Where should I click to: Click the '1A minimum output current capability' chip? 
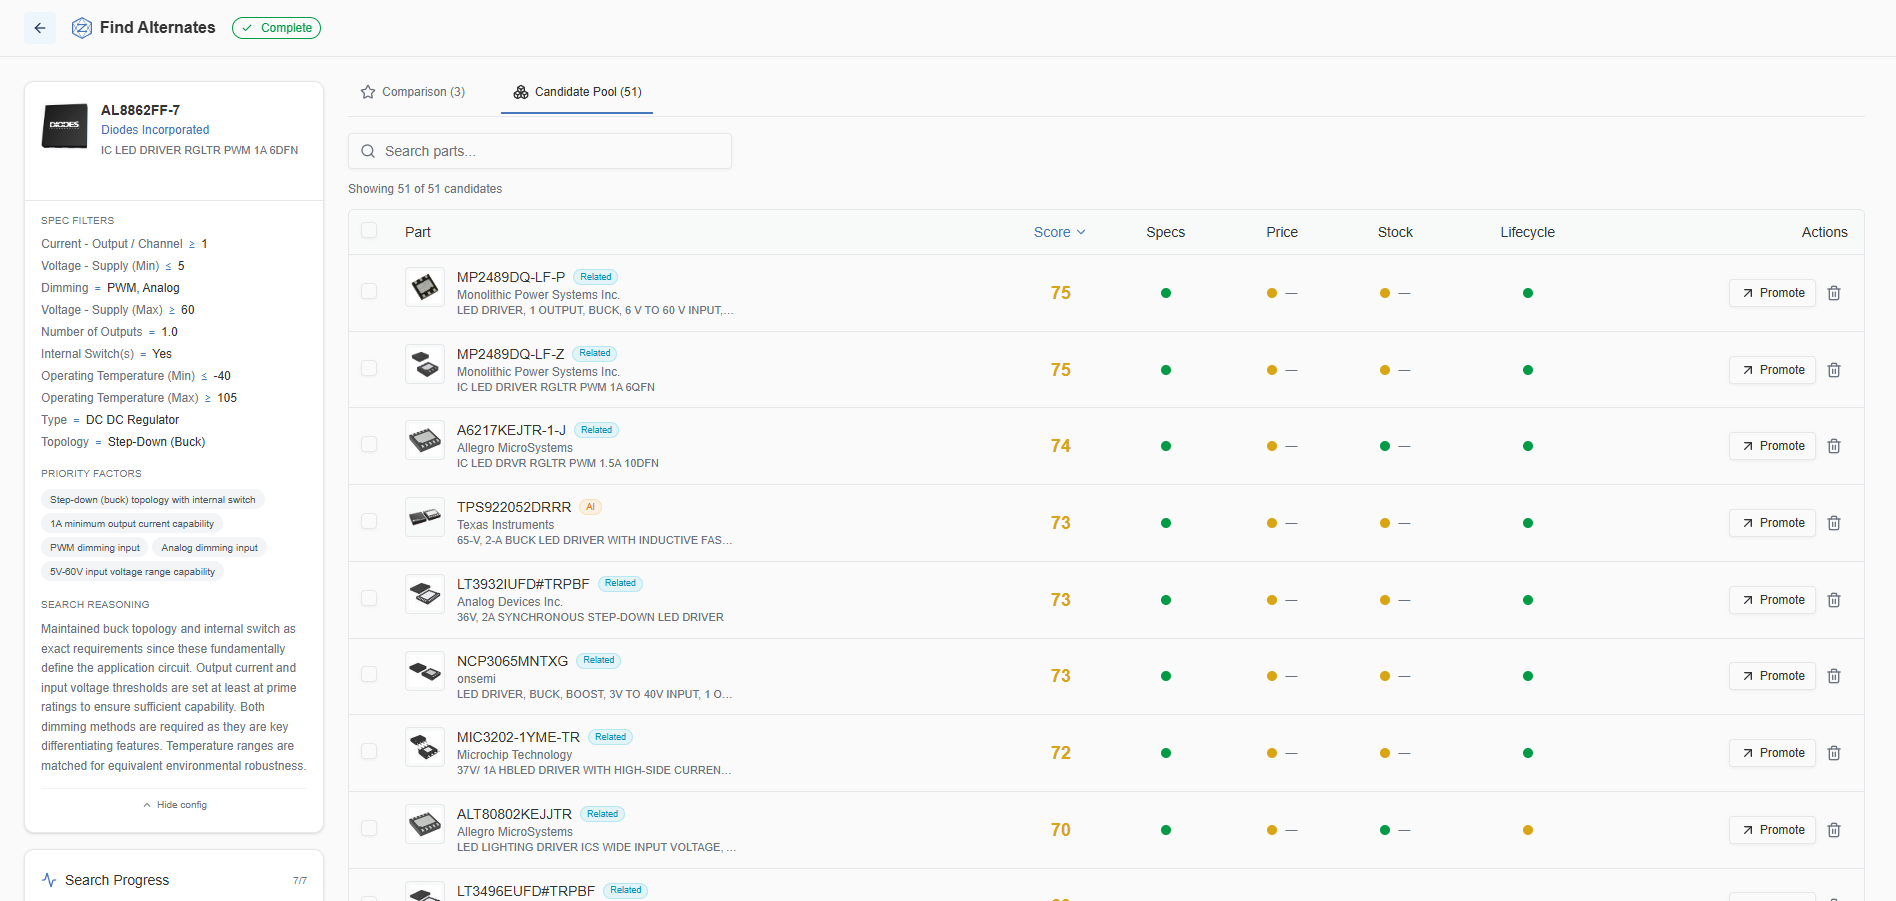132,524
